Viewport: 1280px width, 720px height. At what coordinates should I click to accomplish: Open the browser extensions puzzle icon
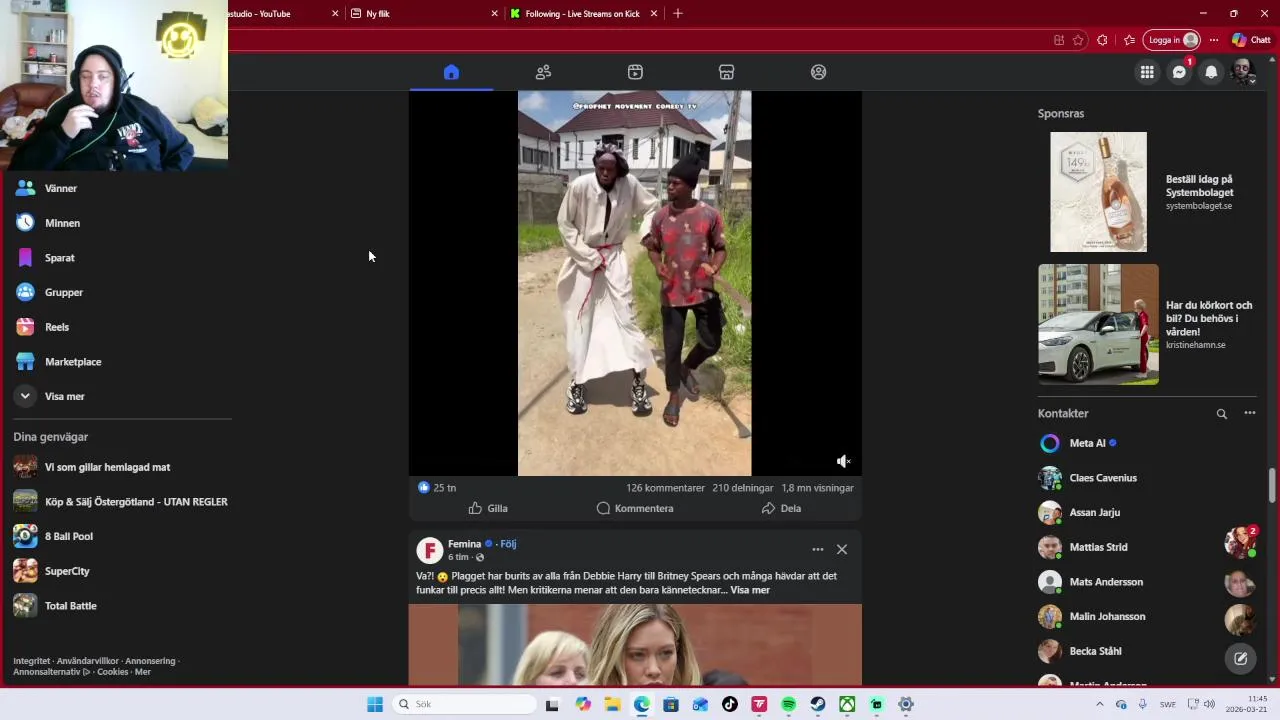point(1102,40)
